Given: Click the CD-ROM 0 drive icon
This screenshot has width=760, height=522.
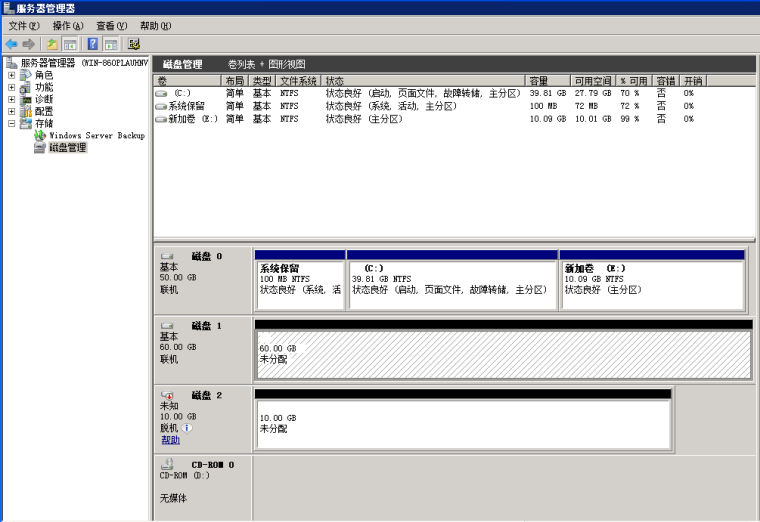Looking at the screenshot, I should 167,464.
